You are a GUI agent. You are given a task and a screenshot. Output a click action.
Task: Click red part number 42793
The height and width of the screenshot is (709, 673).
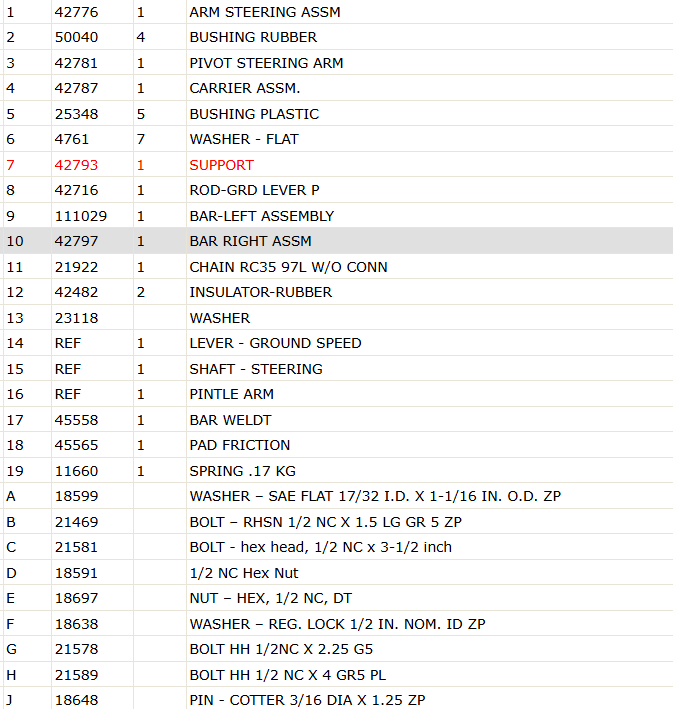pos(76,165)
